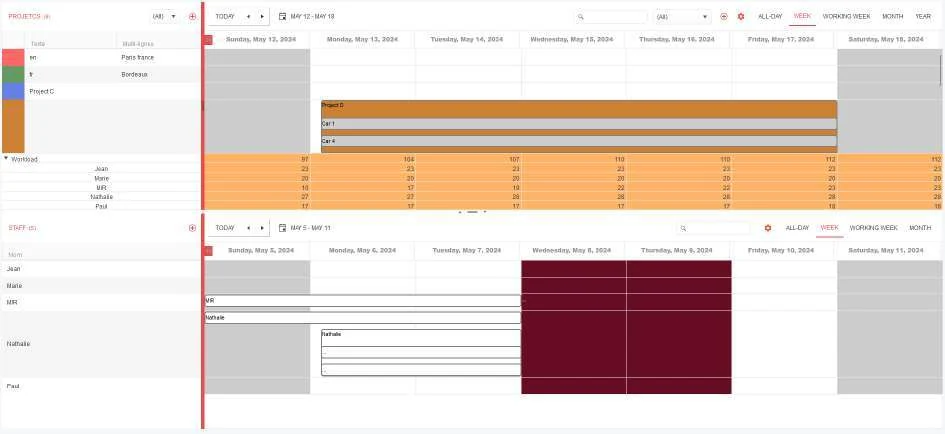Image resolution: width=945 pixels, height=434 pixels.
Task: Click vertical scrollbar of projects scheduler
Action: coord(940,70)
